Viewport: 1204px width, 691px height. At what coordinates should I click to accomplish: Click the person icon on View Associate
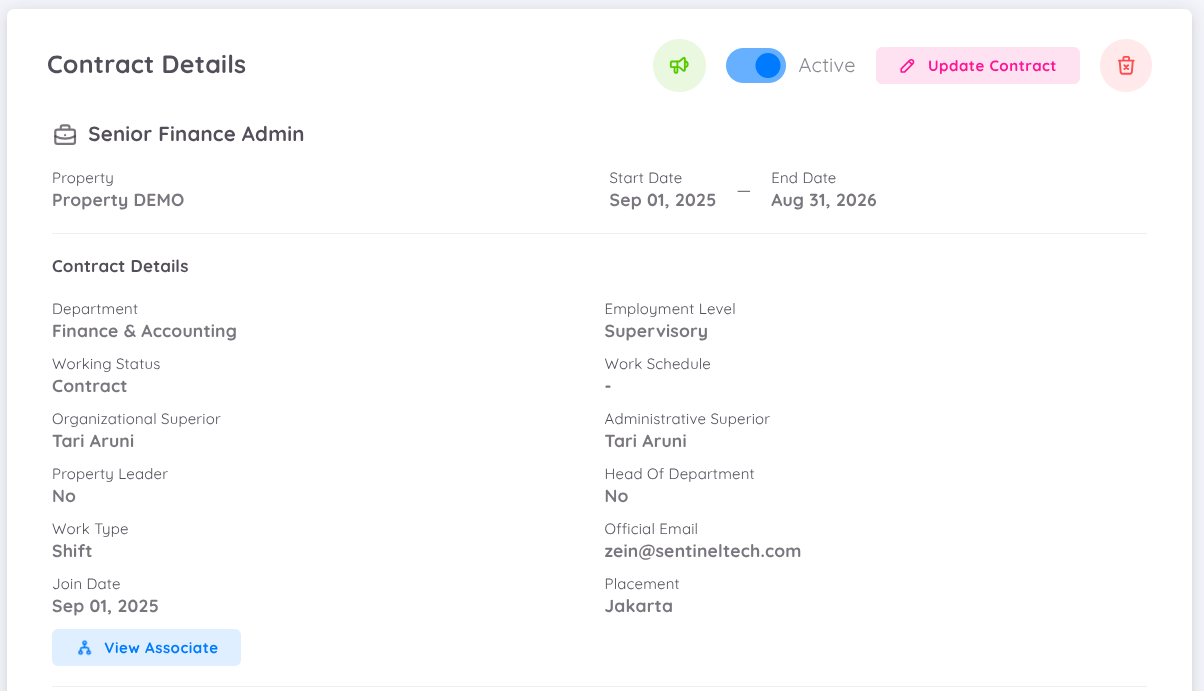pyautogui.click(x=84, y=647)
